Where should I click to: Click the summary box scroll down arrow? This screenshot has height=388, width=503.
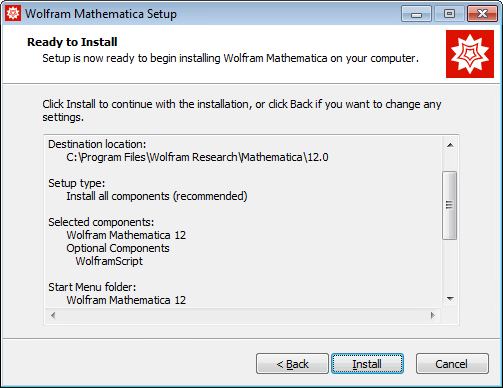[450, 299]
